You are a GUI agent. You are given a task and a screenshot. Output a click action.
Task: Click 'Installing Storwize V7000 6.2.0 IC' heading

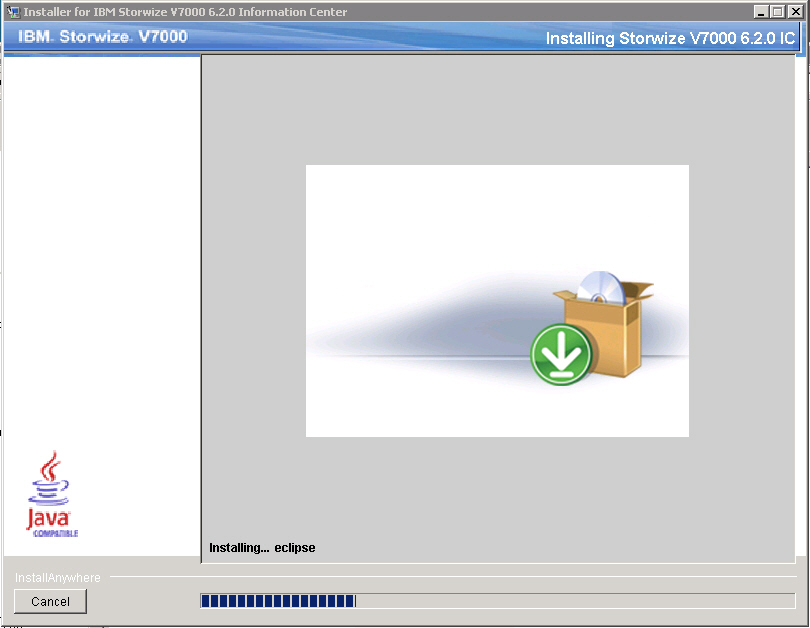coord(670,38)
